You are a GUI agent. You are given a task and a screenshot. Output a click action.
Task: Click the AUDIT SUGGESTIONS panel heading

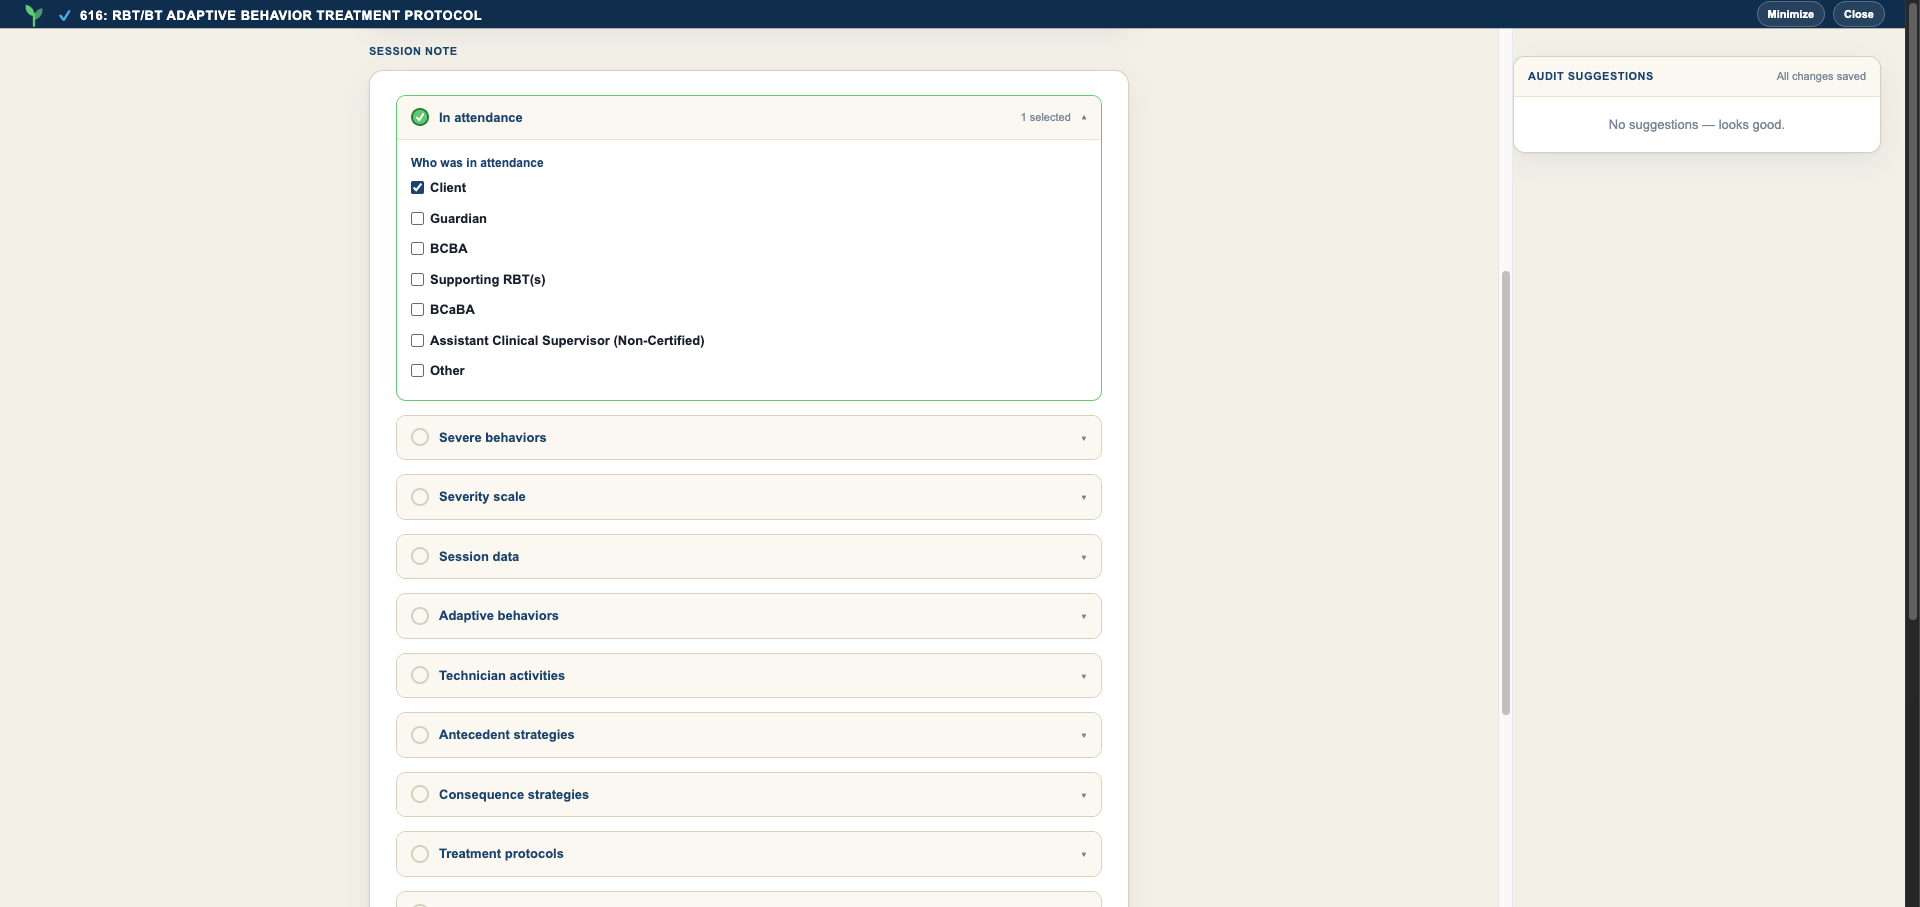pyautogui.click(x=1590, y=76)
